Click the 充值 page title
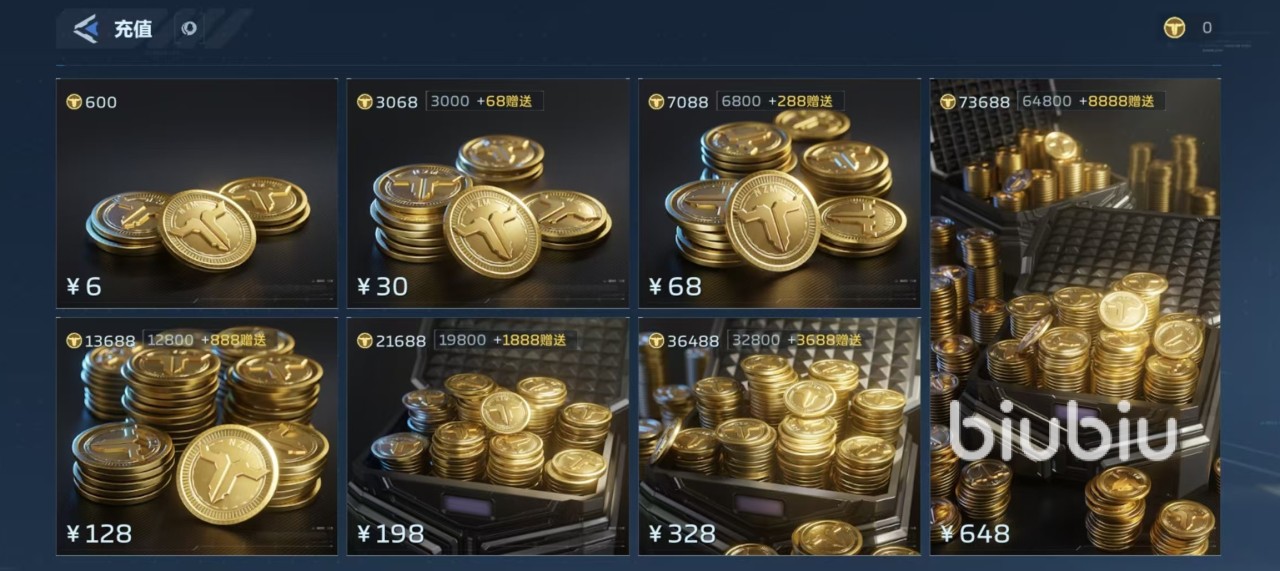 click(x=133, y=29)
